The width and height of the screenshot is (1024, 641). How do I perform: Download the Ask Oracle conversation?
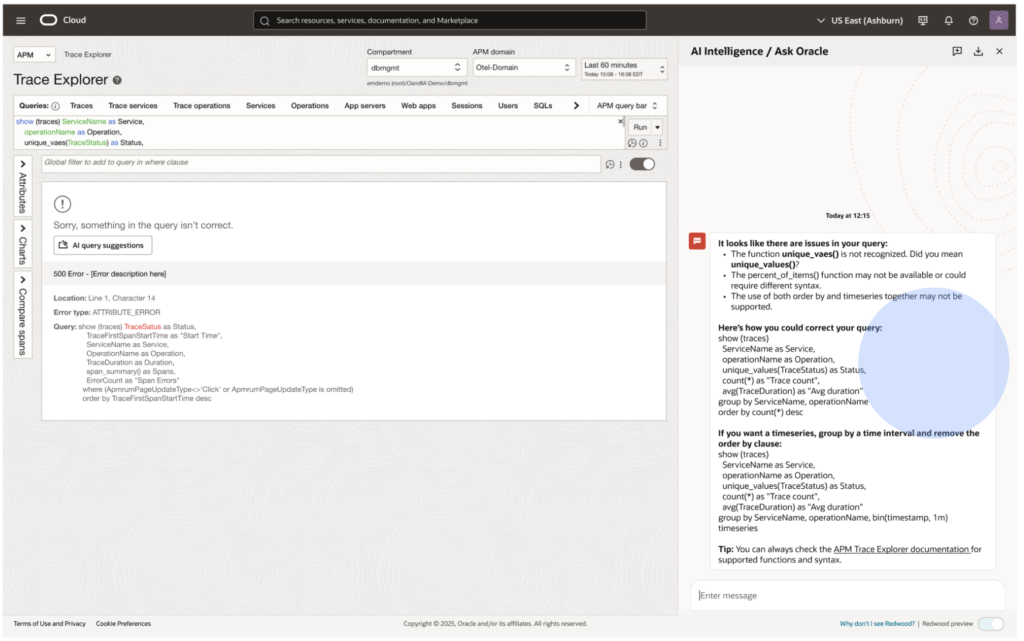click(978, 51)
